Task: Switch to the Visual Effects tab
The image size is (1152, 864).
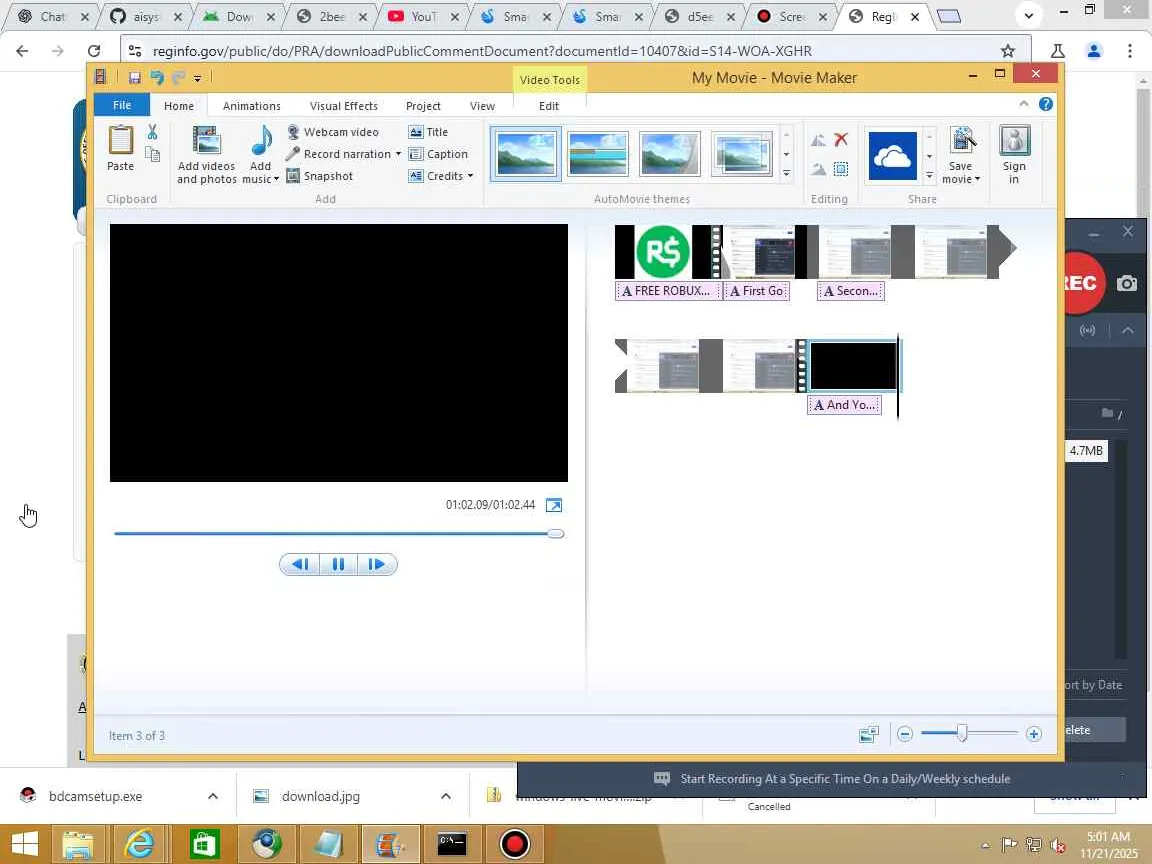Action: [x=344, y=106]
